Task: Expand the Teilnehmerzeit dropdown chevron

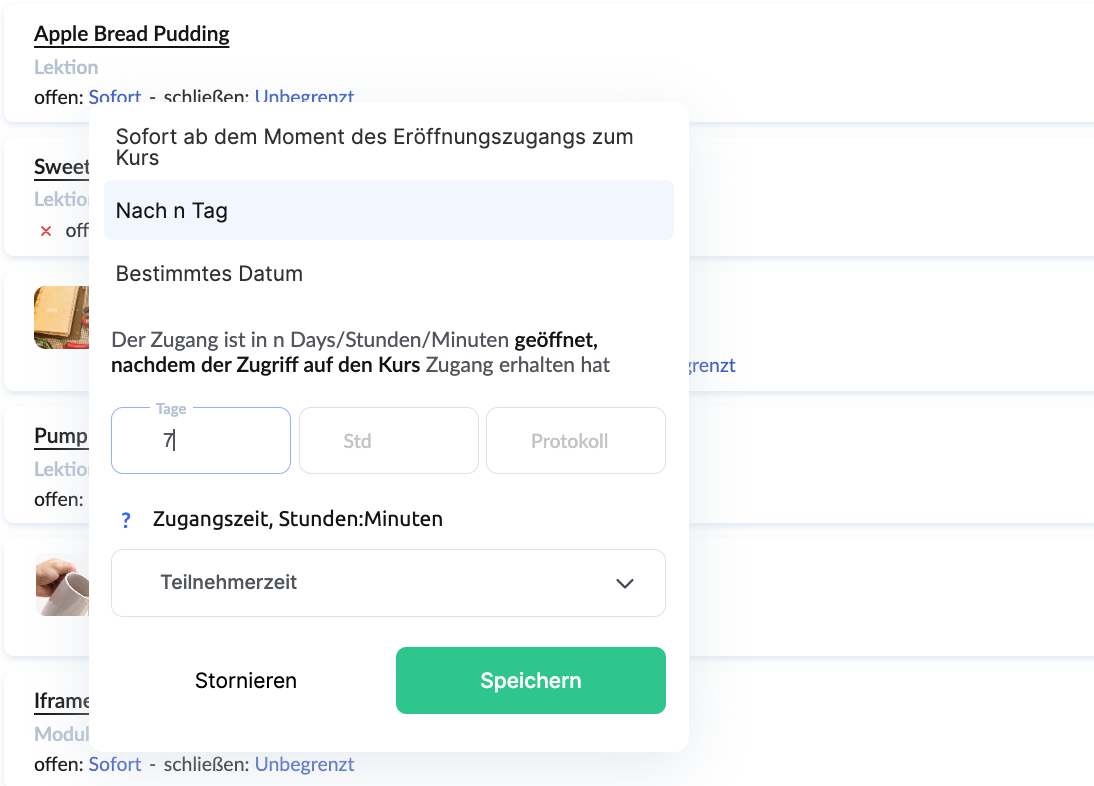Action: pyautogui.click(x=624, y=583)
